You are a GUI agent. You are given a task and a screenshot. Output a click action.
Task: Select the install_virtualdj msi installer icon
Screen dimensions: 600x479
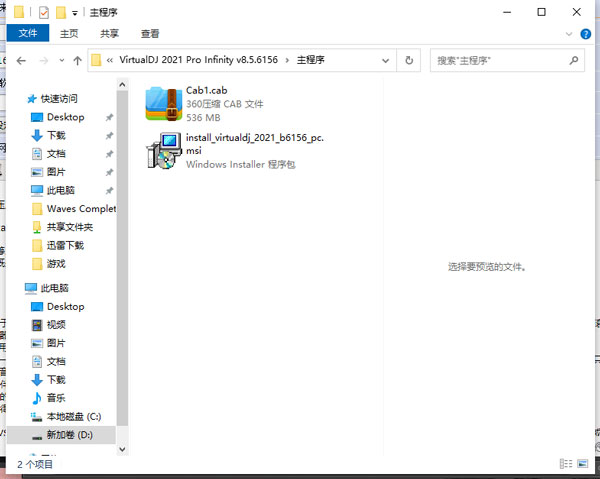(x=164, y=150)
